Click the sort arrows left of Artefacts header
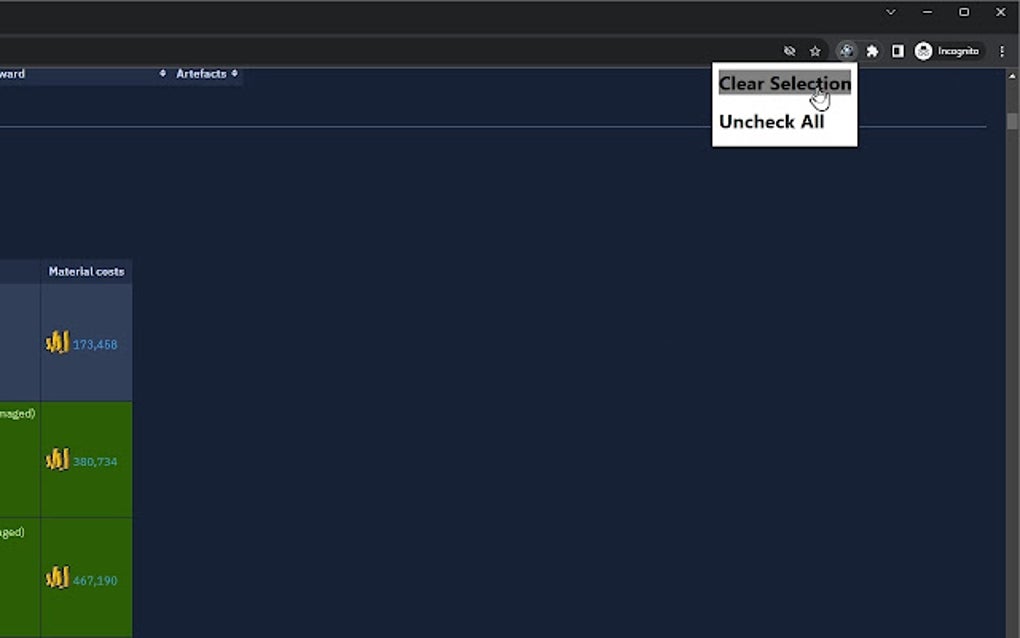 click(x=163, y=73)
